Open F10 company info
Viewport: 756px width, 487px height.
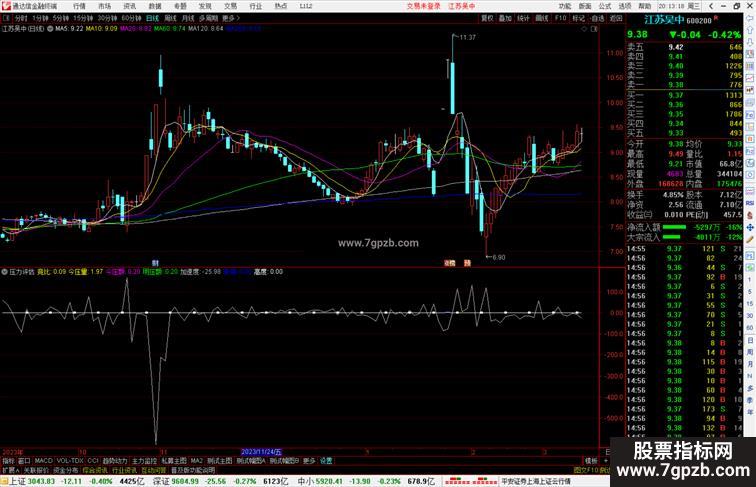click(560, 18)
